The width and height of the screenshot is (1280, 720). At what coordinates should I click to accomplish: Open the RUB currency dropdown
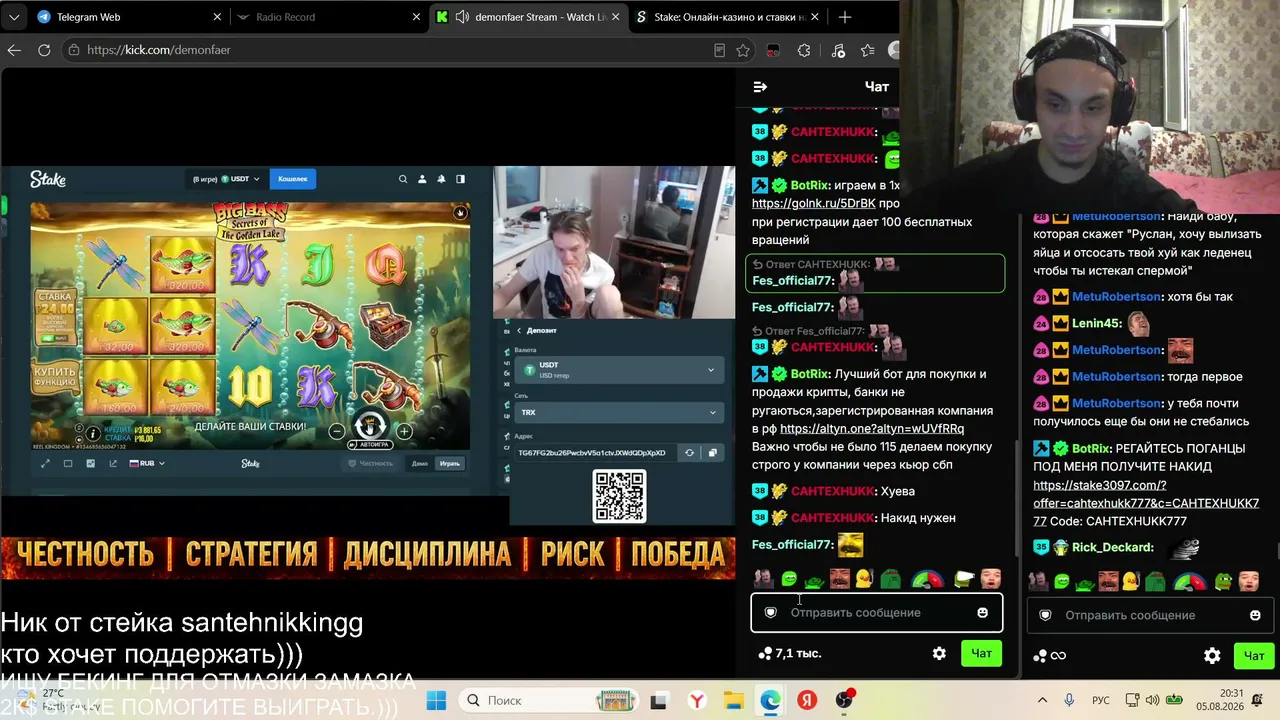tap(147, 463)
